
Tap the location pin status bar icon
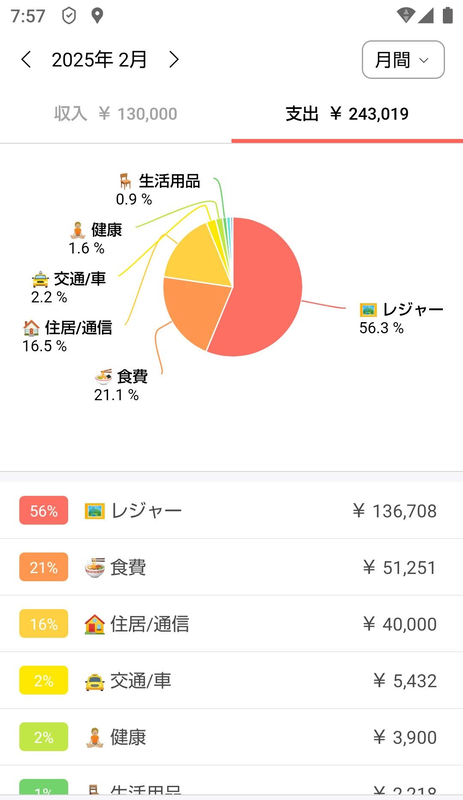97,16
